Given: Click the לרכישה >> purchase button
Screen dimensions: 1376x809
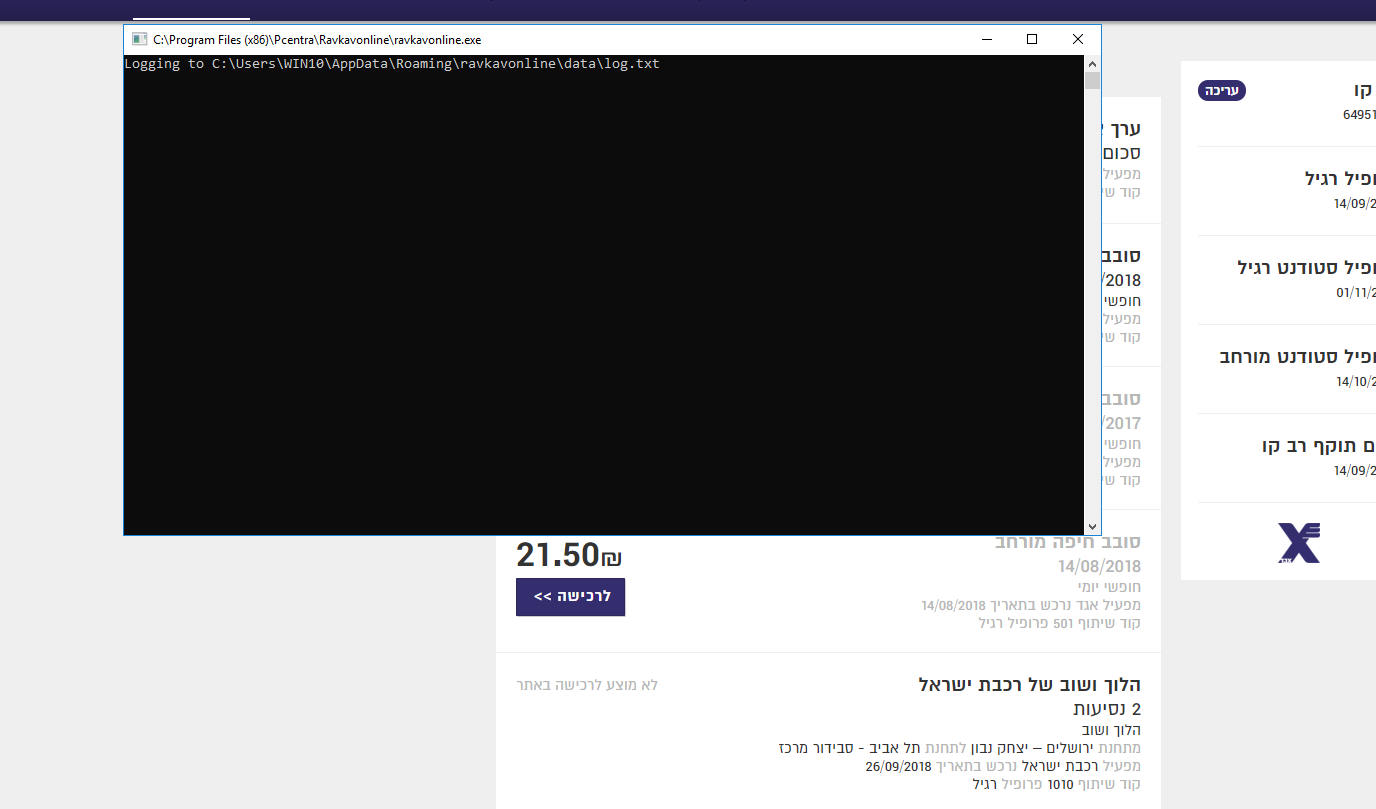Looking at the screenshot, I should 570,597.
